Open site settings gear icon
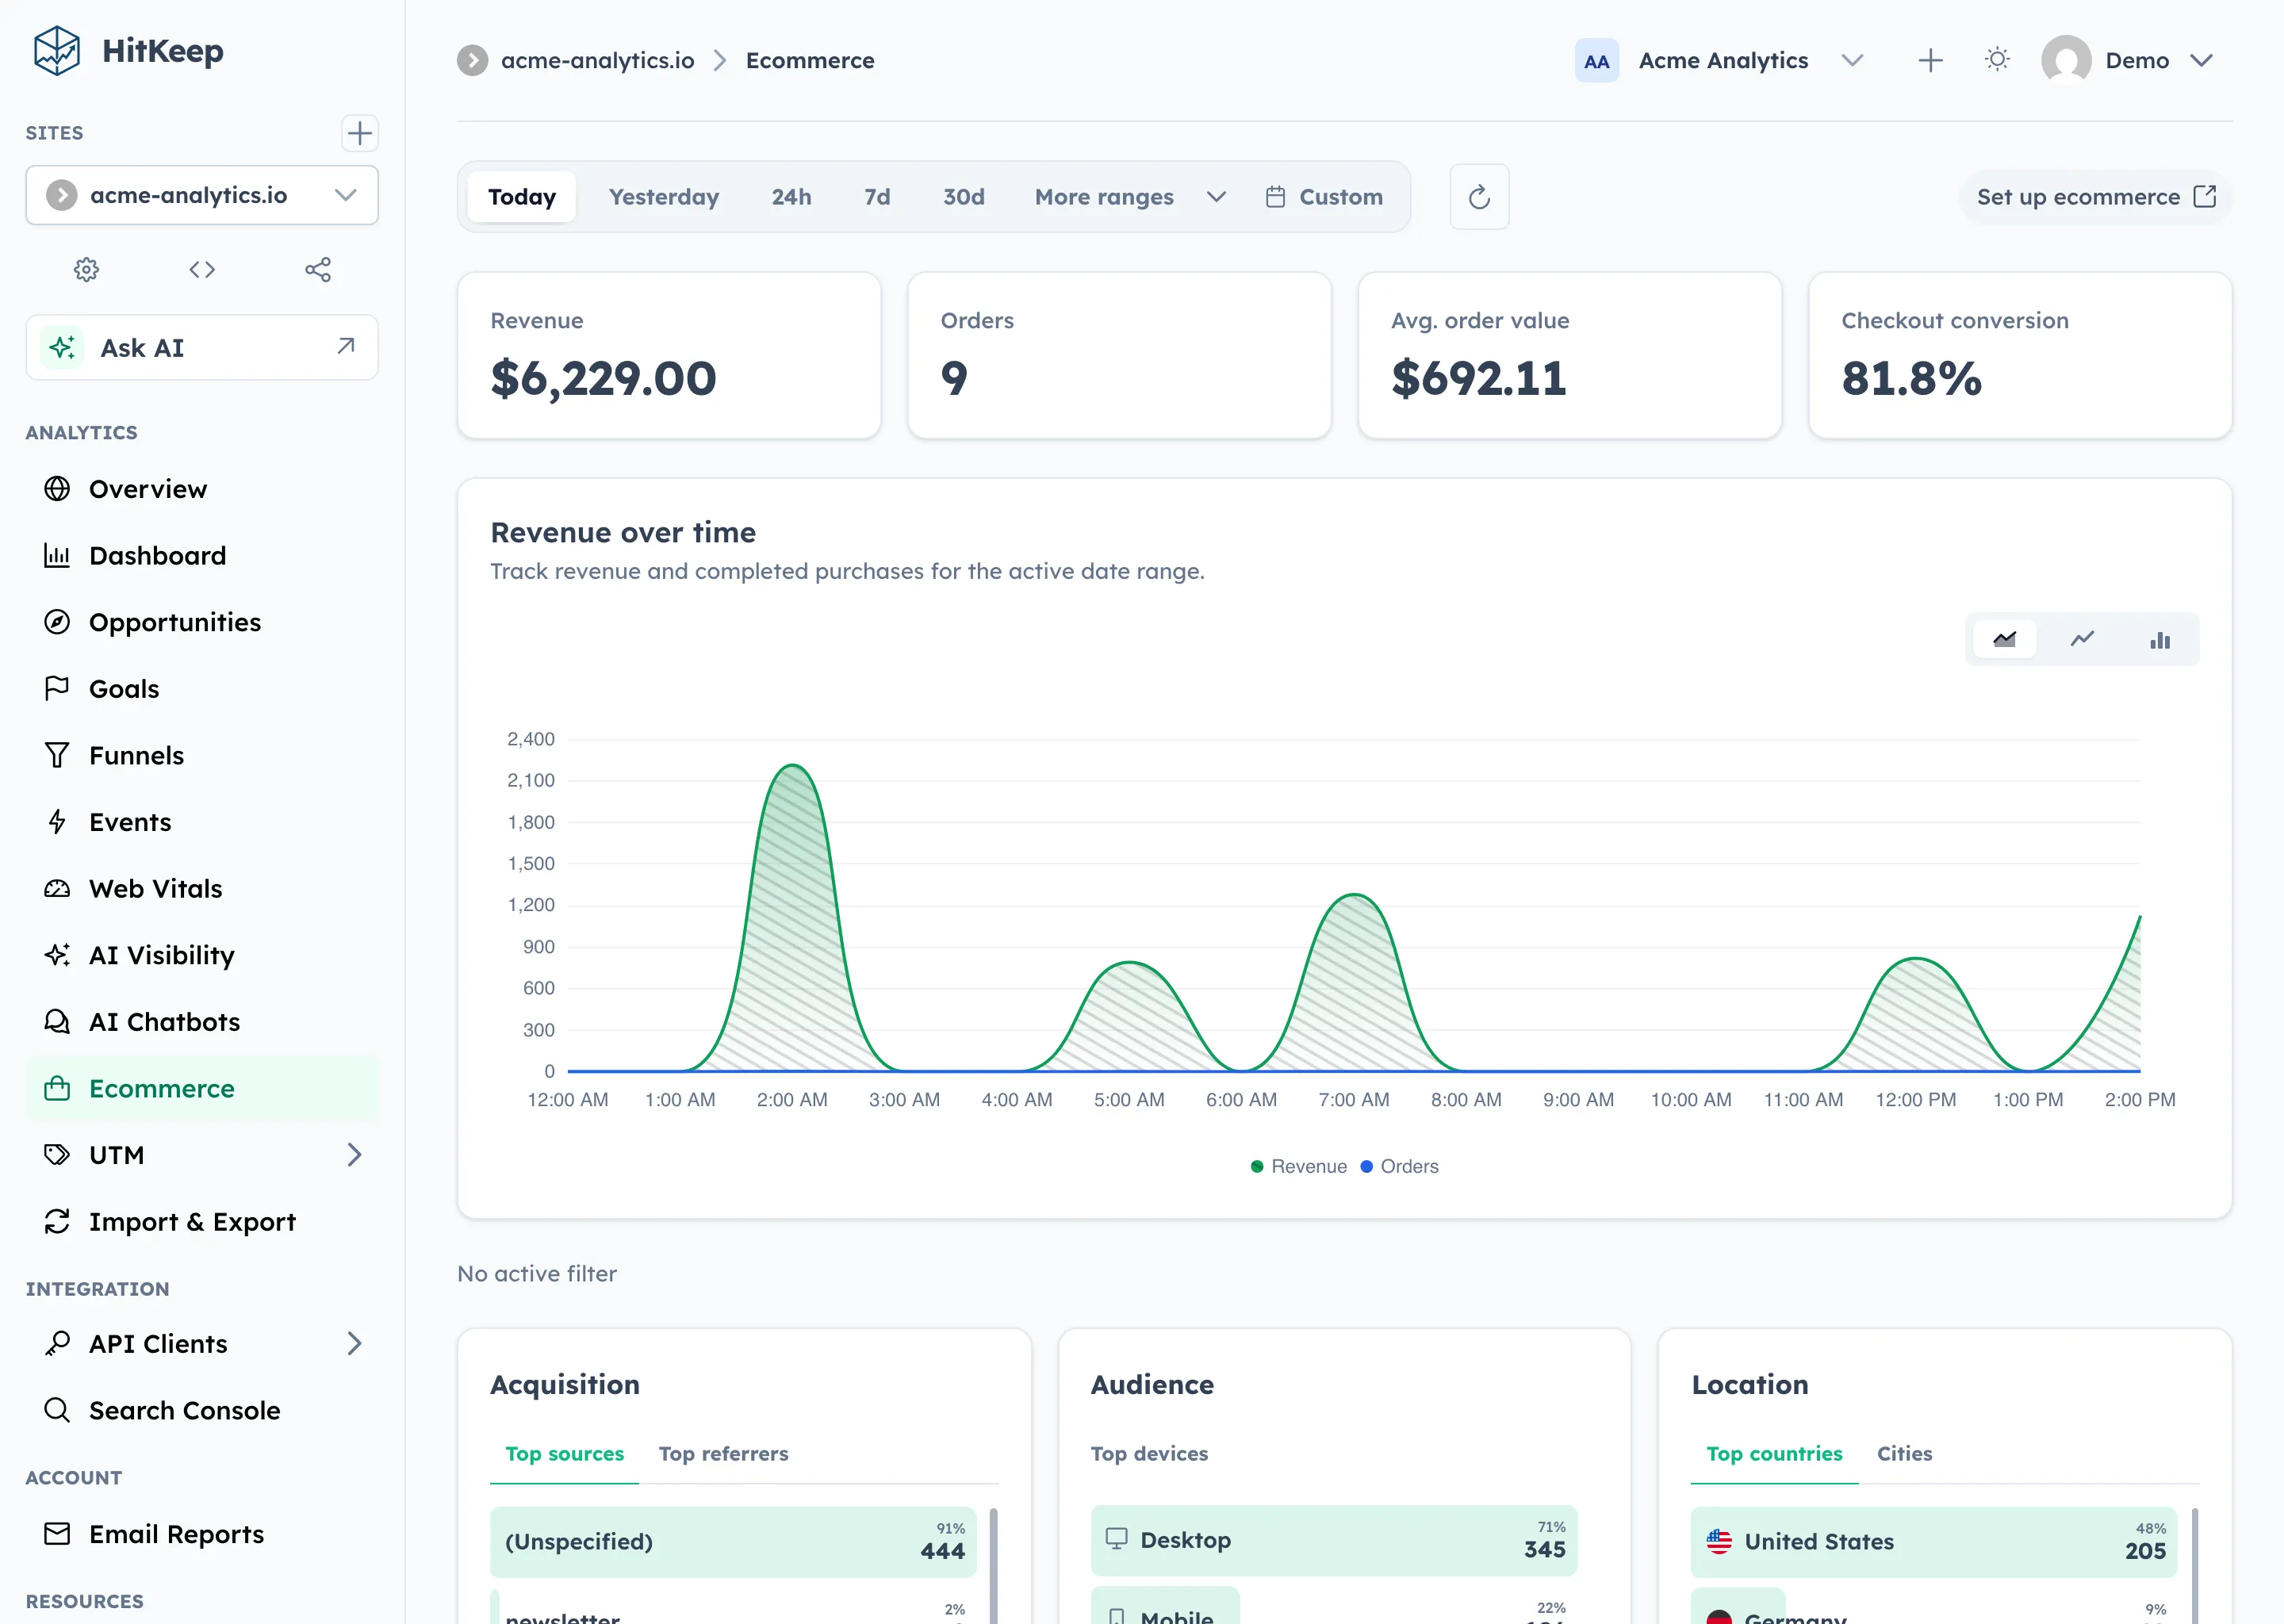Viewport: 2284px width, 1624px height. pyautogui.click(x=87, y=269)
